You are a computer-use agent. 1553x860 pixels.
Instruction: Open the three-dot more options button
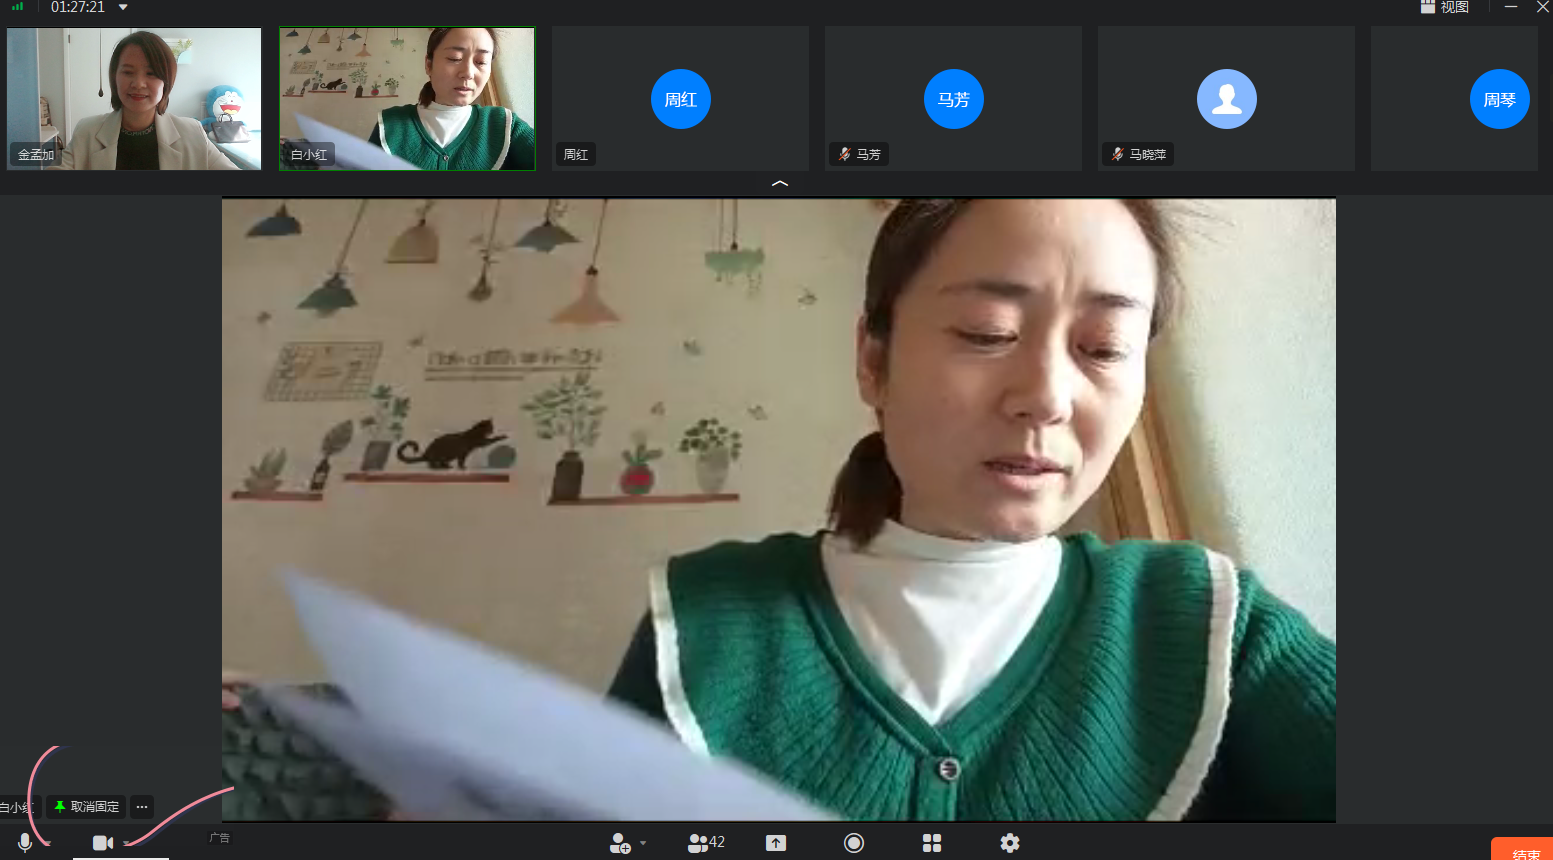[142, 807]
